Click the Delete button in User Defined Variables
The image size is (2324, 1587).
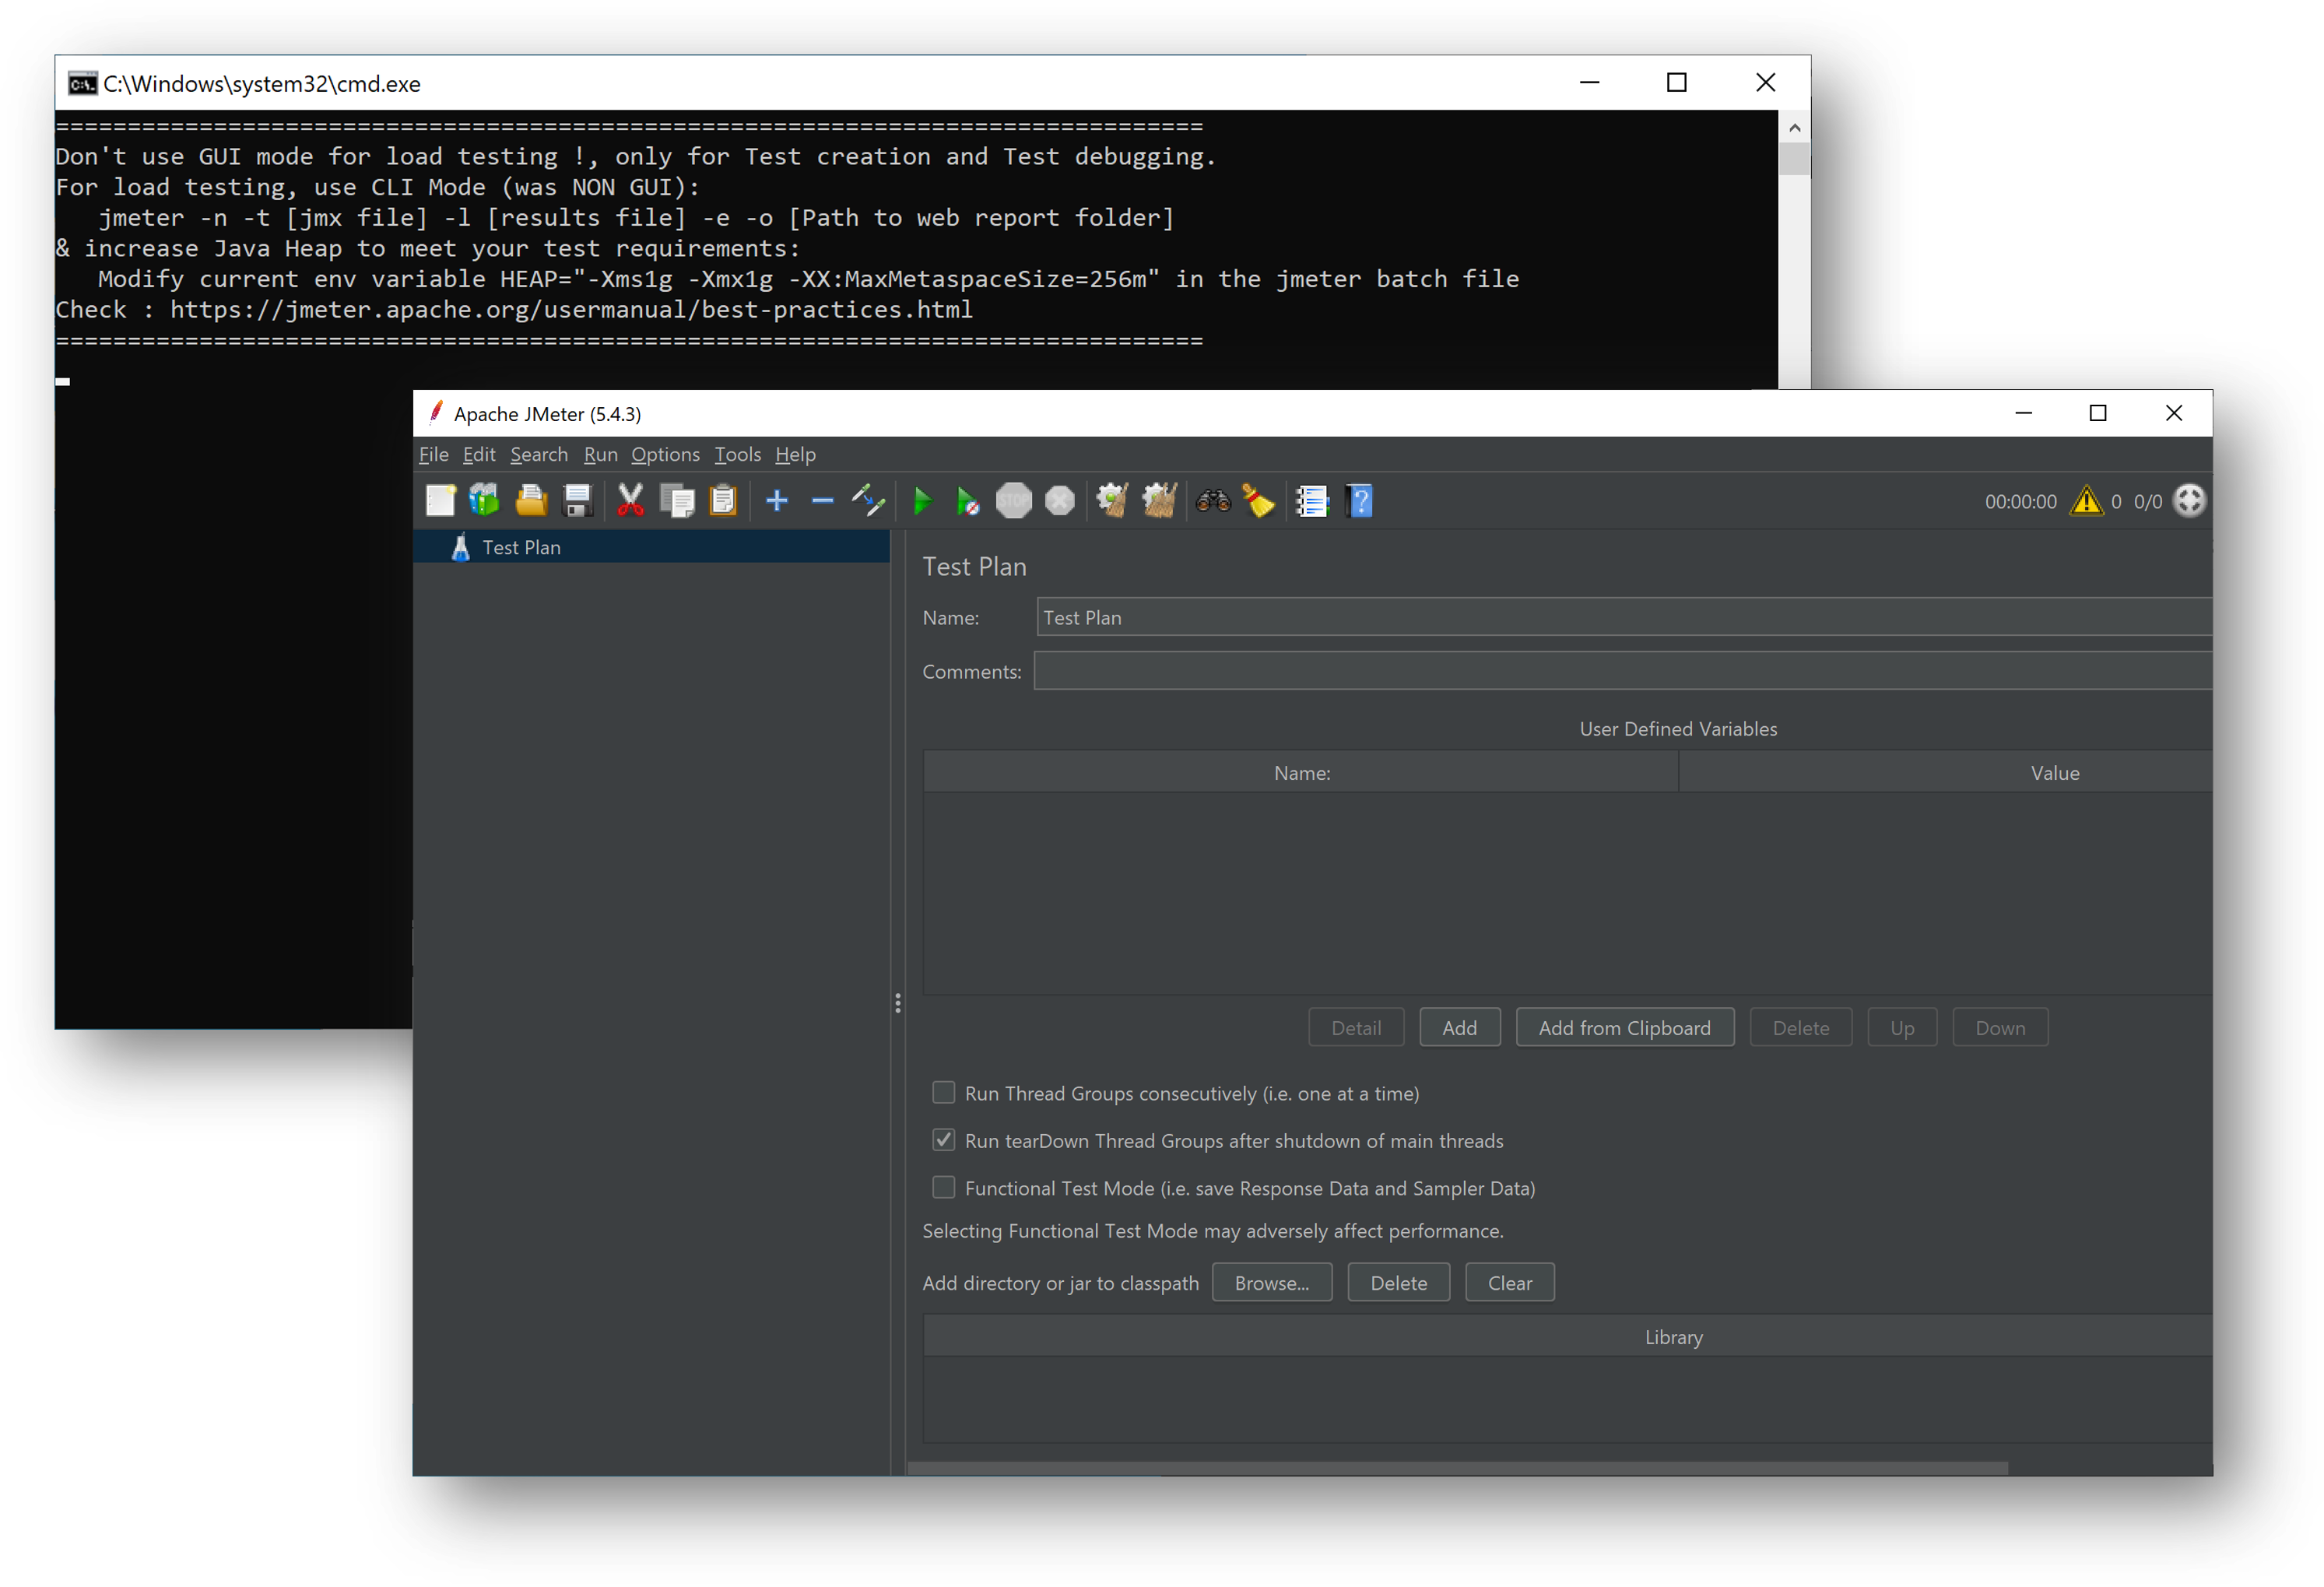pyautogui.click(x=1799, y=1027)
